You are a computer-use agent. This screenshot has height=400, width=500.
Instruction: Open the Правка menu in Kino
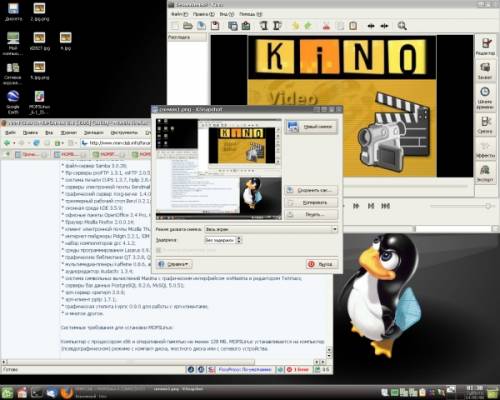[x=203, y=14]
